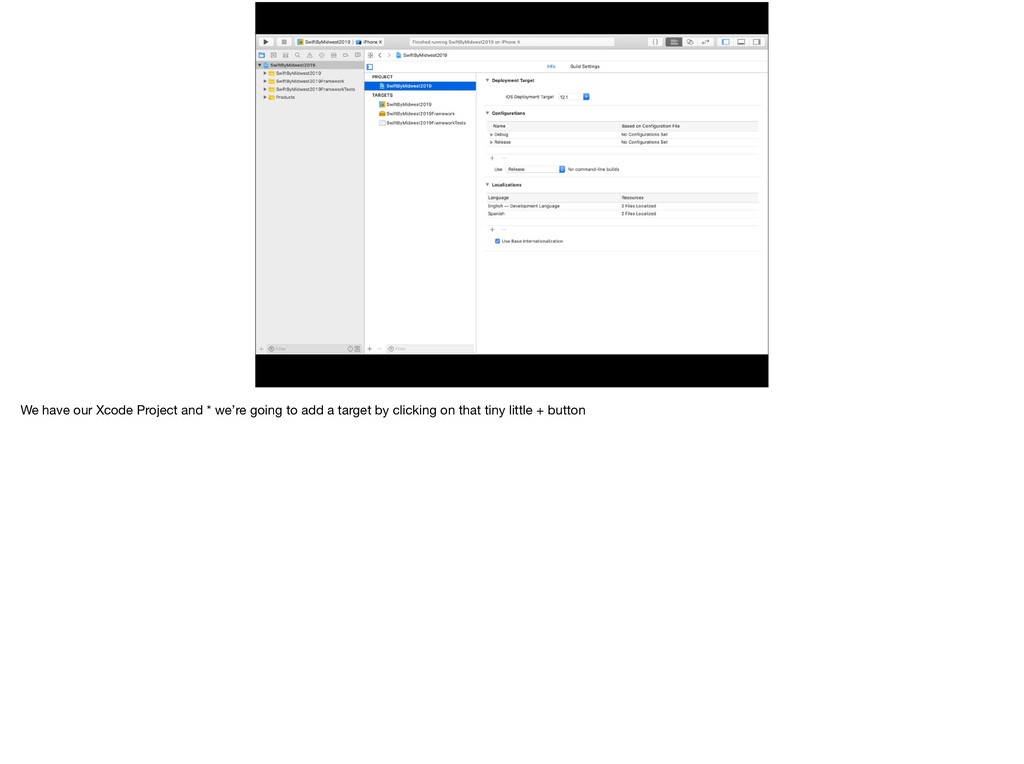Click the Run (play) button
Viewport: 1024px width, 764px height.
pos(266,42)
